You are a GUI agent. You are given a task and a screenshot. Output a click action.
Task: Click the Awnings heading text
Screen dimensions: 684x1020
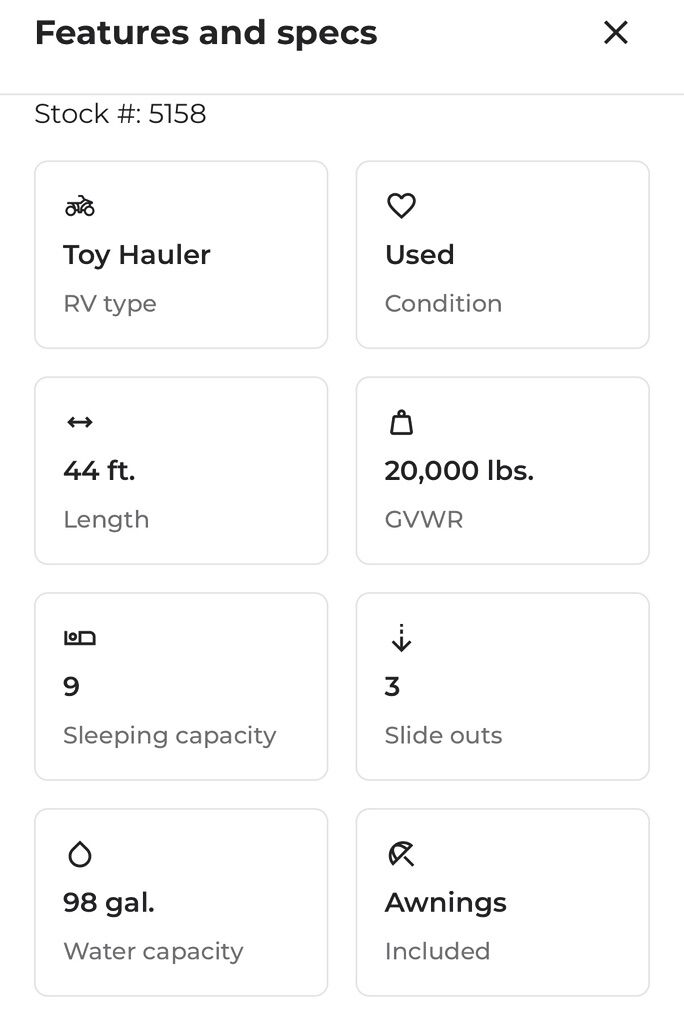(446, 903)
